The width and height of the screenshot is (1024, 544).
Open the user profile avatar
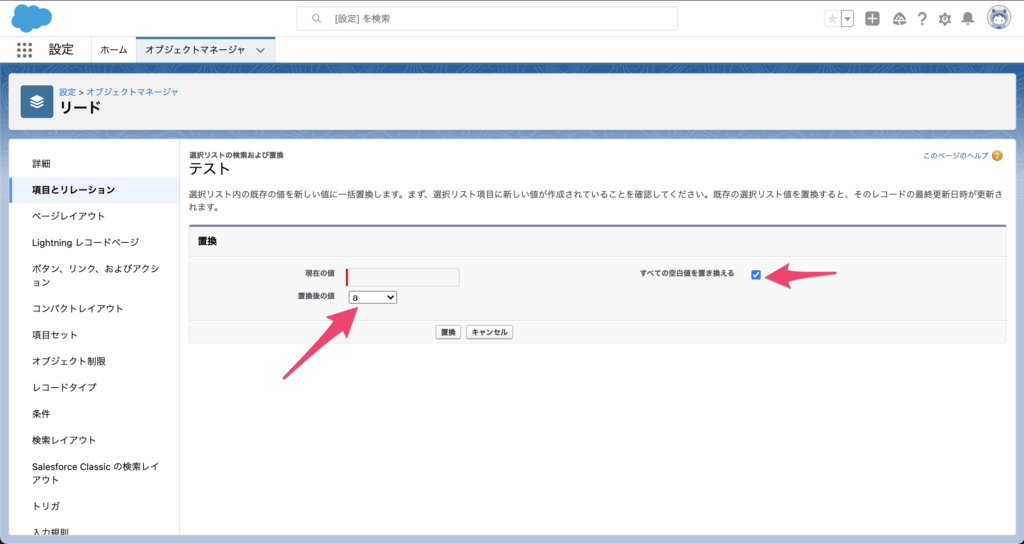click(x=999, y=18)
